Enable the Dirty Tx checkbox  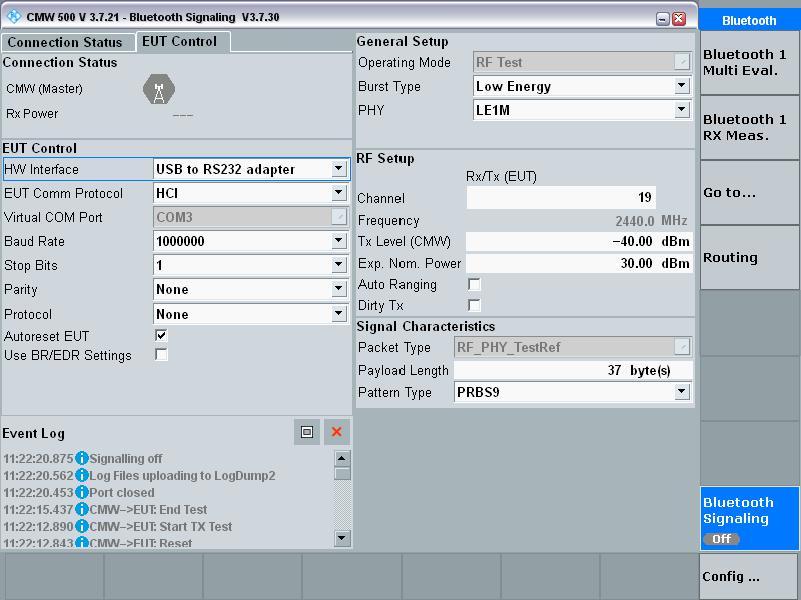[x=474, y=305]
